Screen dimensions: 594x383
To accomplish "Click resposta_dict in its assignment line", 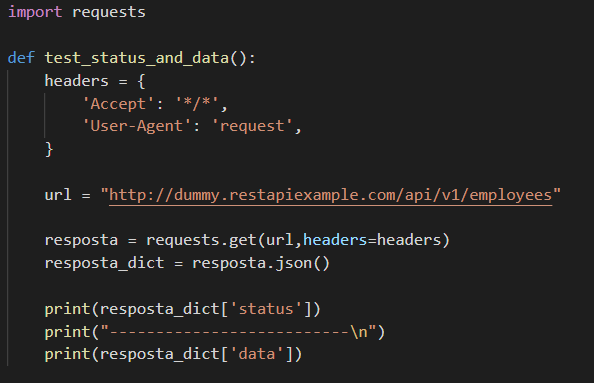I will click(x=104, y=263).
